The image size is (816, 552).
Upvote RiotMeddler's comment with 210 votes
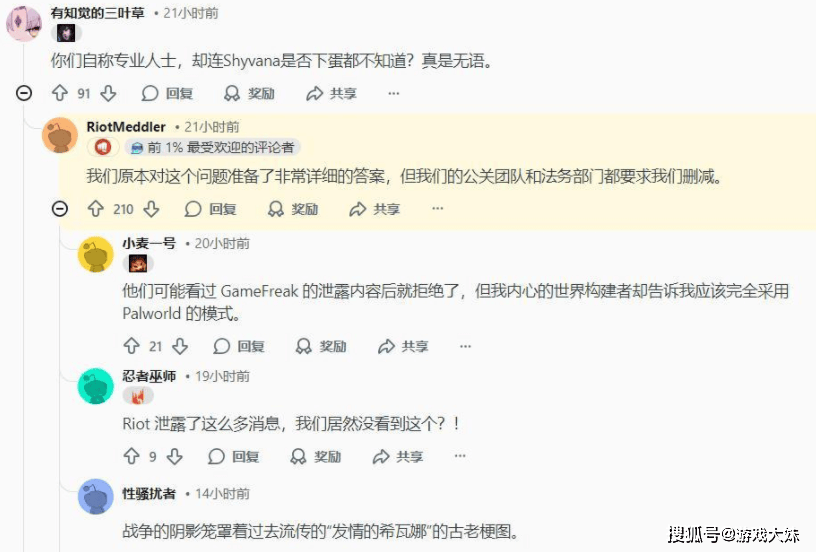(x=95, y=209)
